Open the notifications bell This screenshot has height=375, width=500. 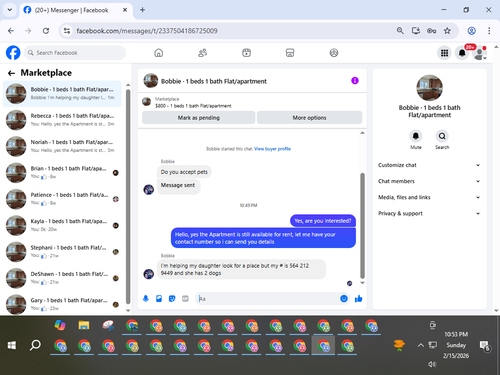coord(462,53)
